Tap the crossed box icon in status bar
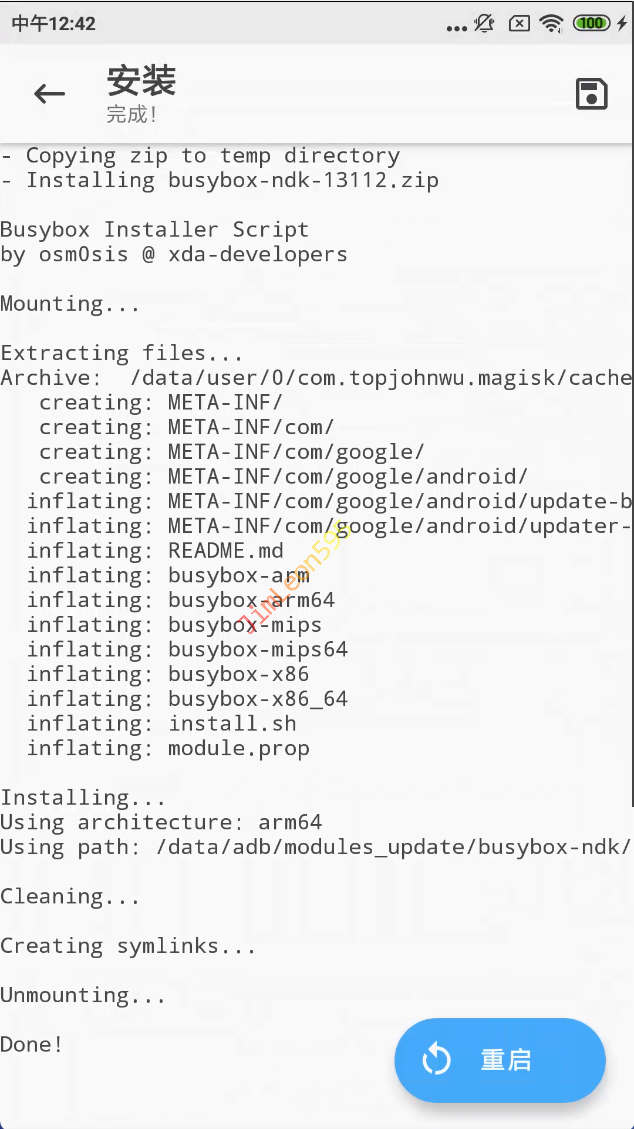The height and width of the screenshot is (1129, 634). [519, 23]
